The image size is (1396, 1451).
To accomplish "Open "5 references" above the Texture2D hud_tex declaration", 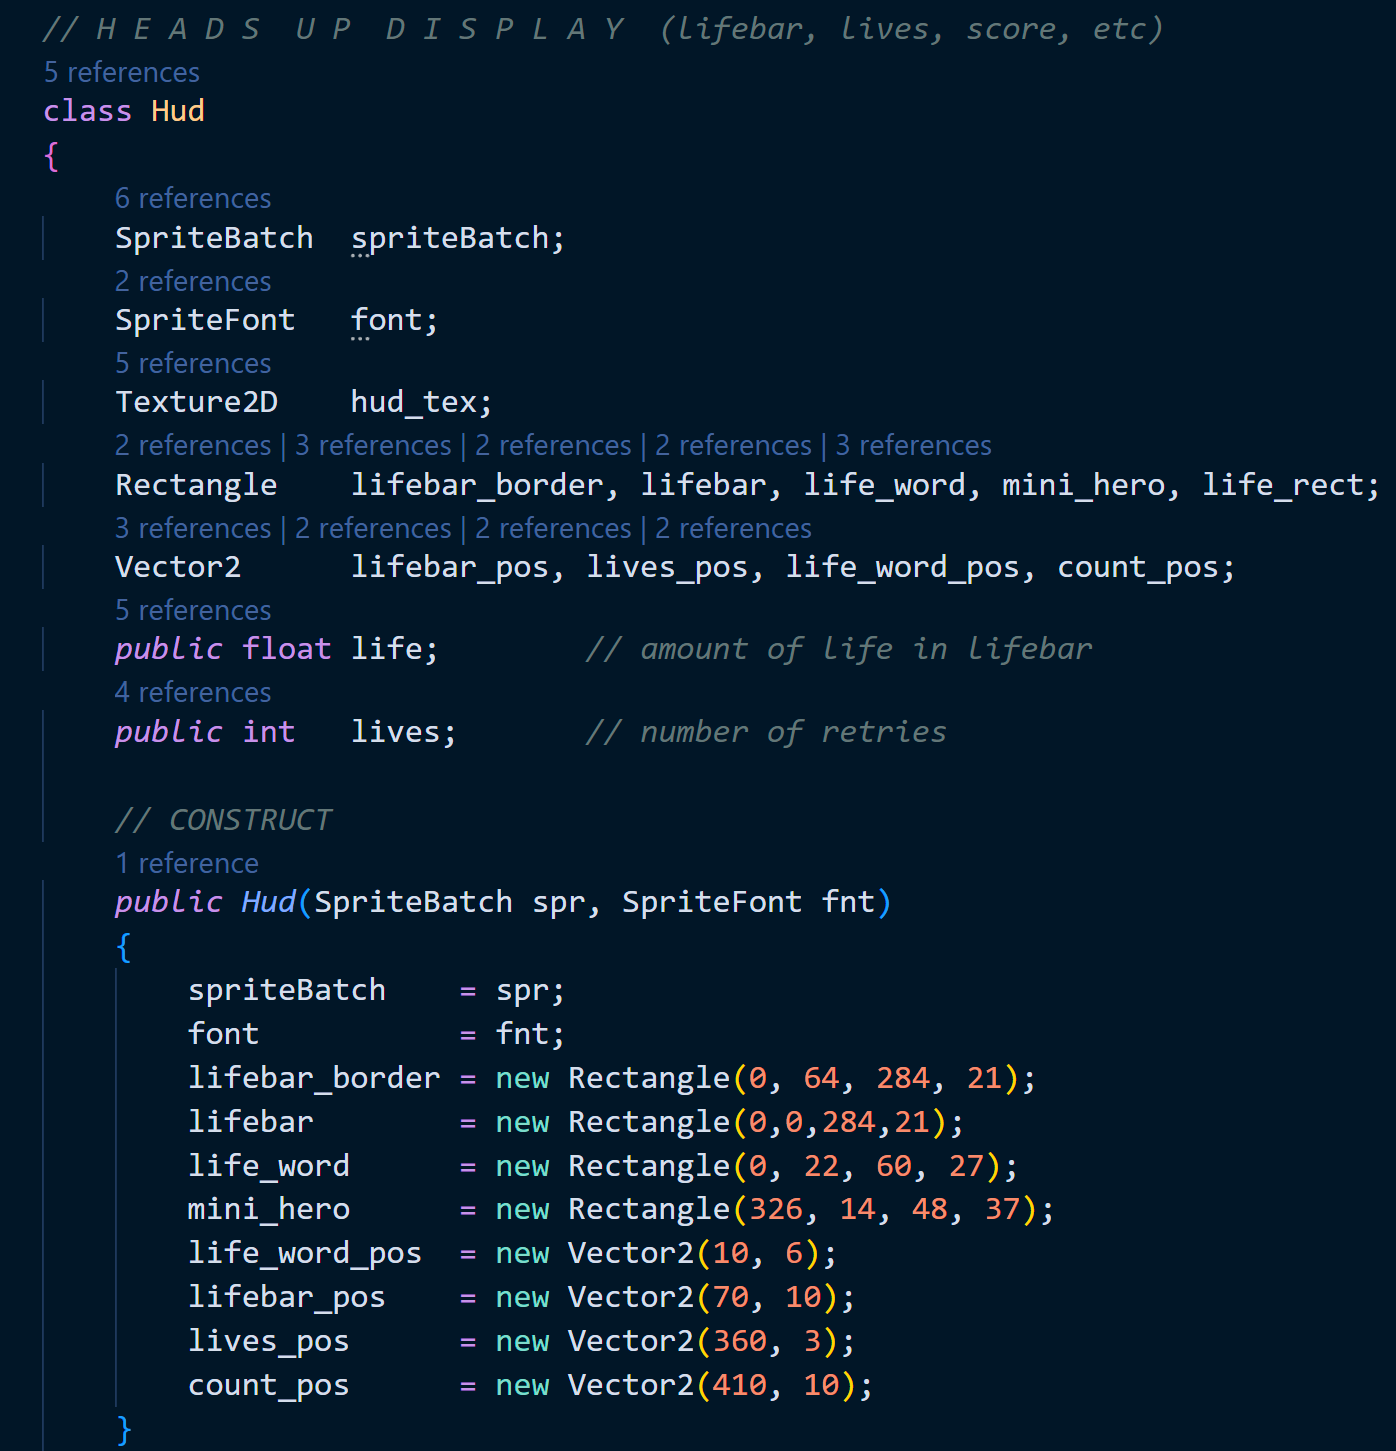I will pos(193,363).
